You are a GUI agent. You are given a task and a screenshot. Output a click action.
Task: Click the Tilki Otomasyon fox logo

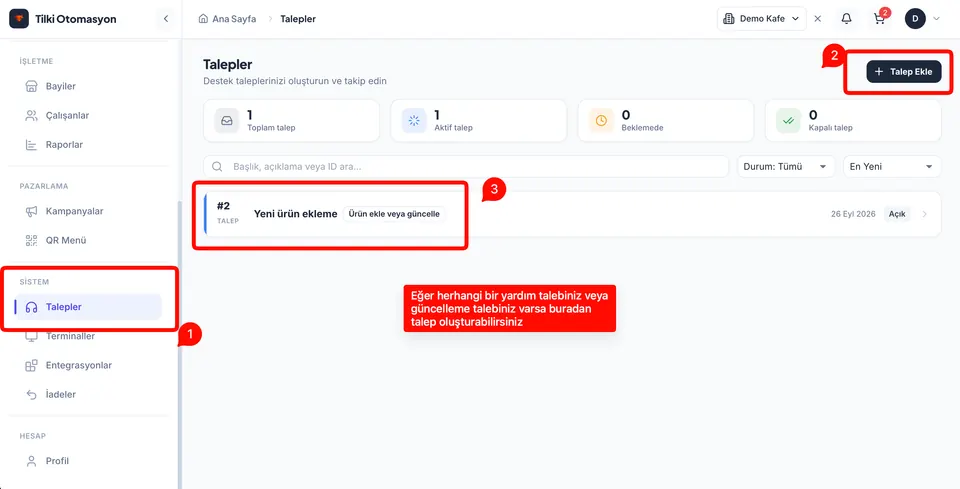(x=19, y=19)
